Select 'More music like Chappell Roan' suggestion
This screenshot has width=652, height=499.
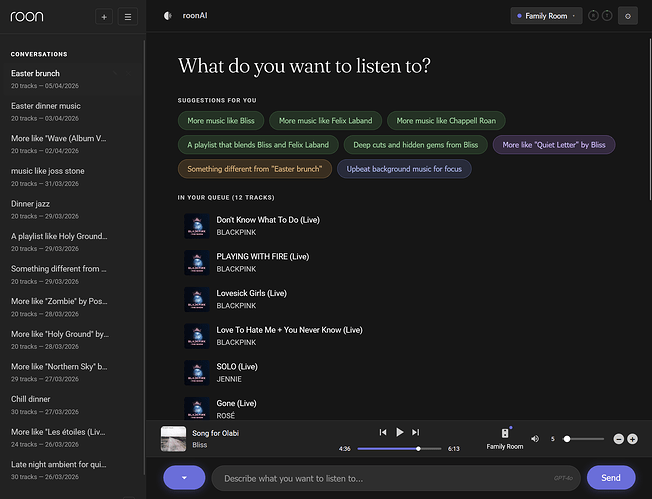click(446, 121)
